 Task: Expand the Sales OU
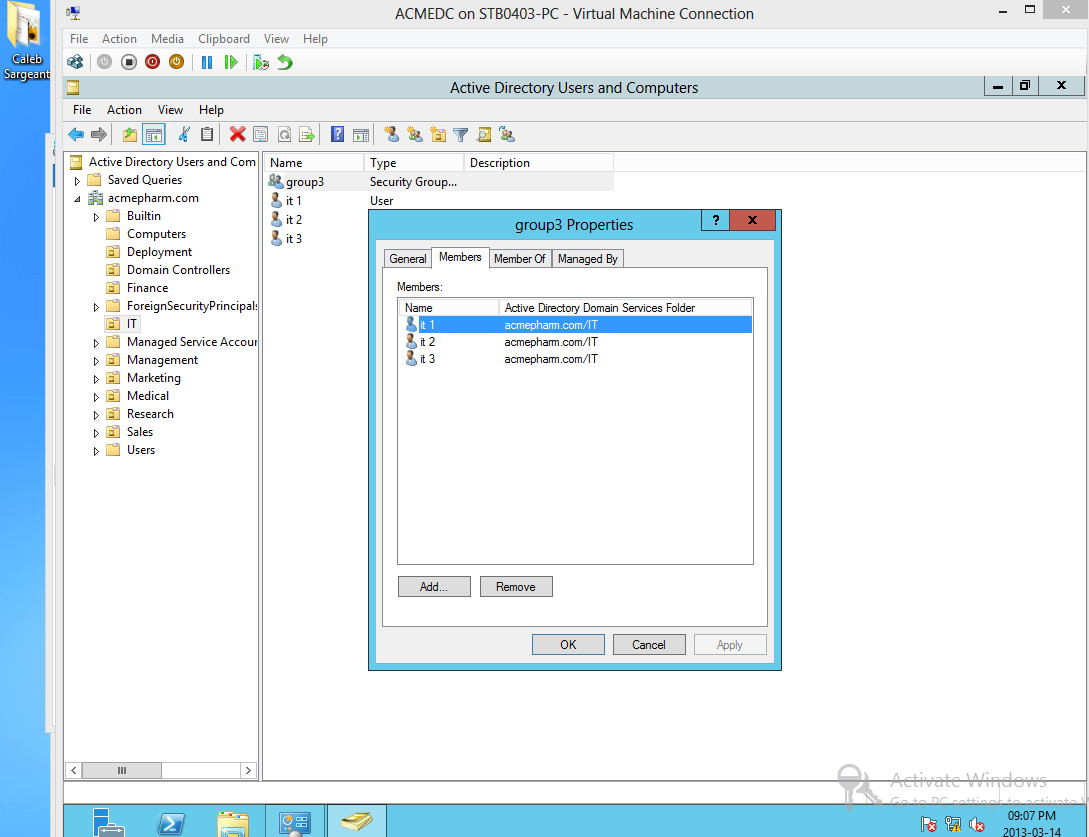tap(96, 433)
